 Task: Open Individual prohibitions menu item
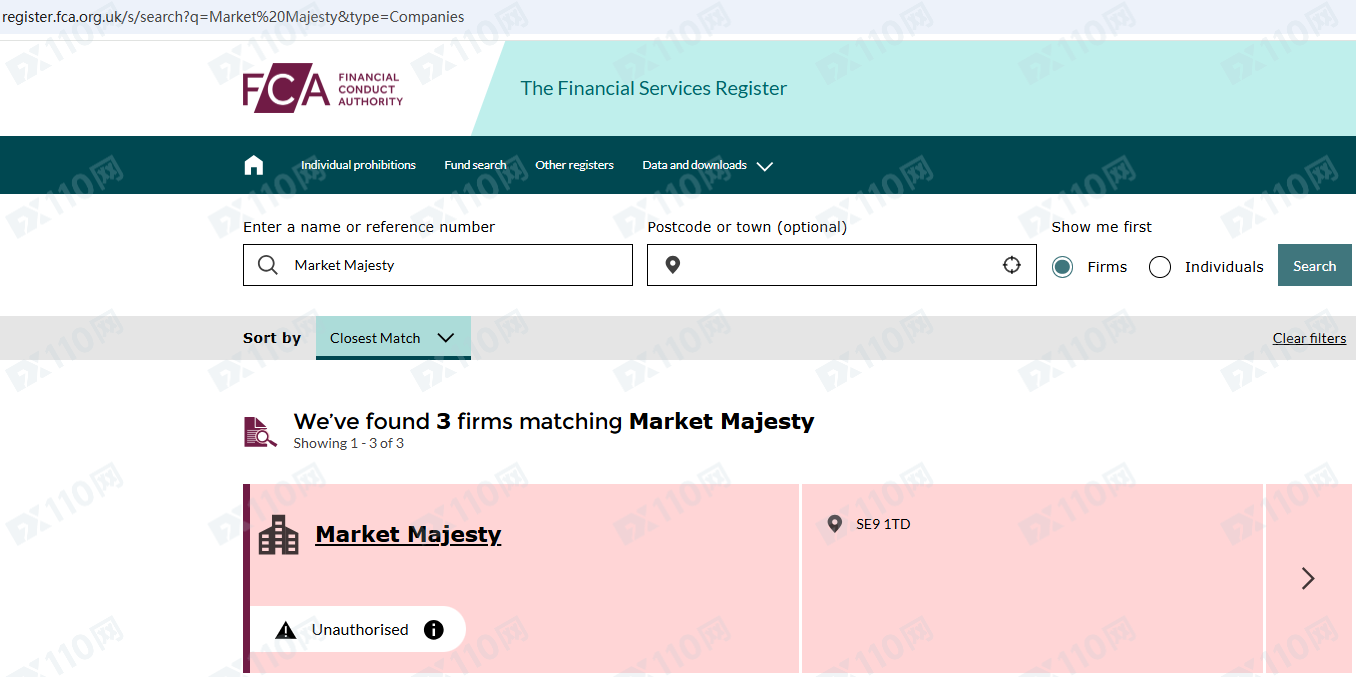(x=358, y=165)
